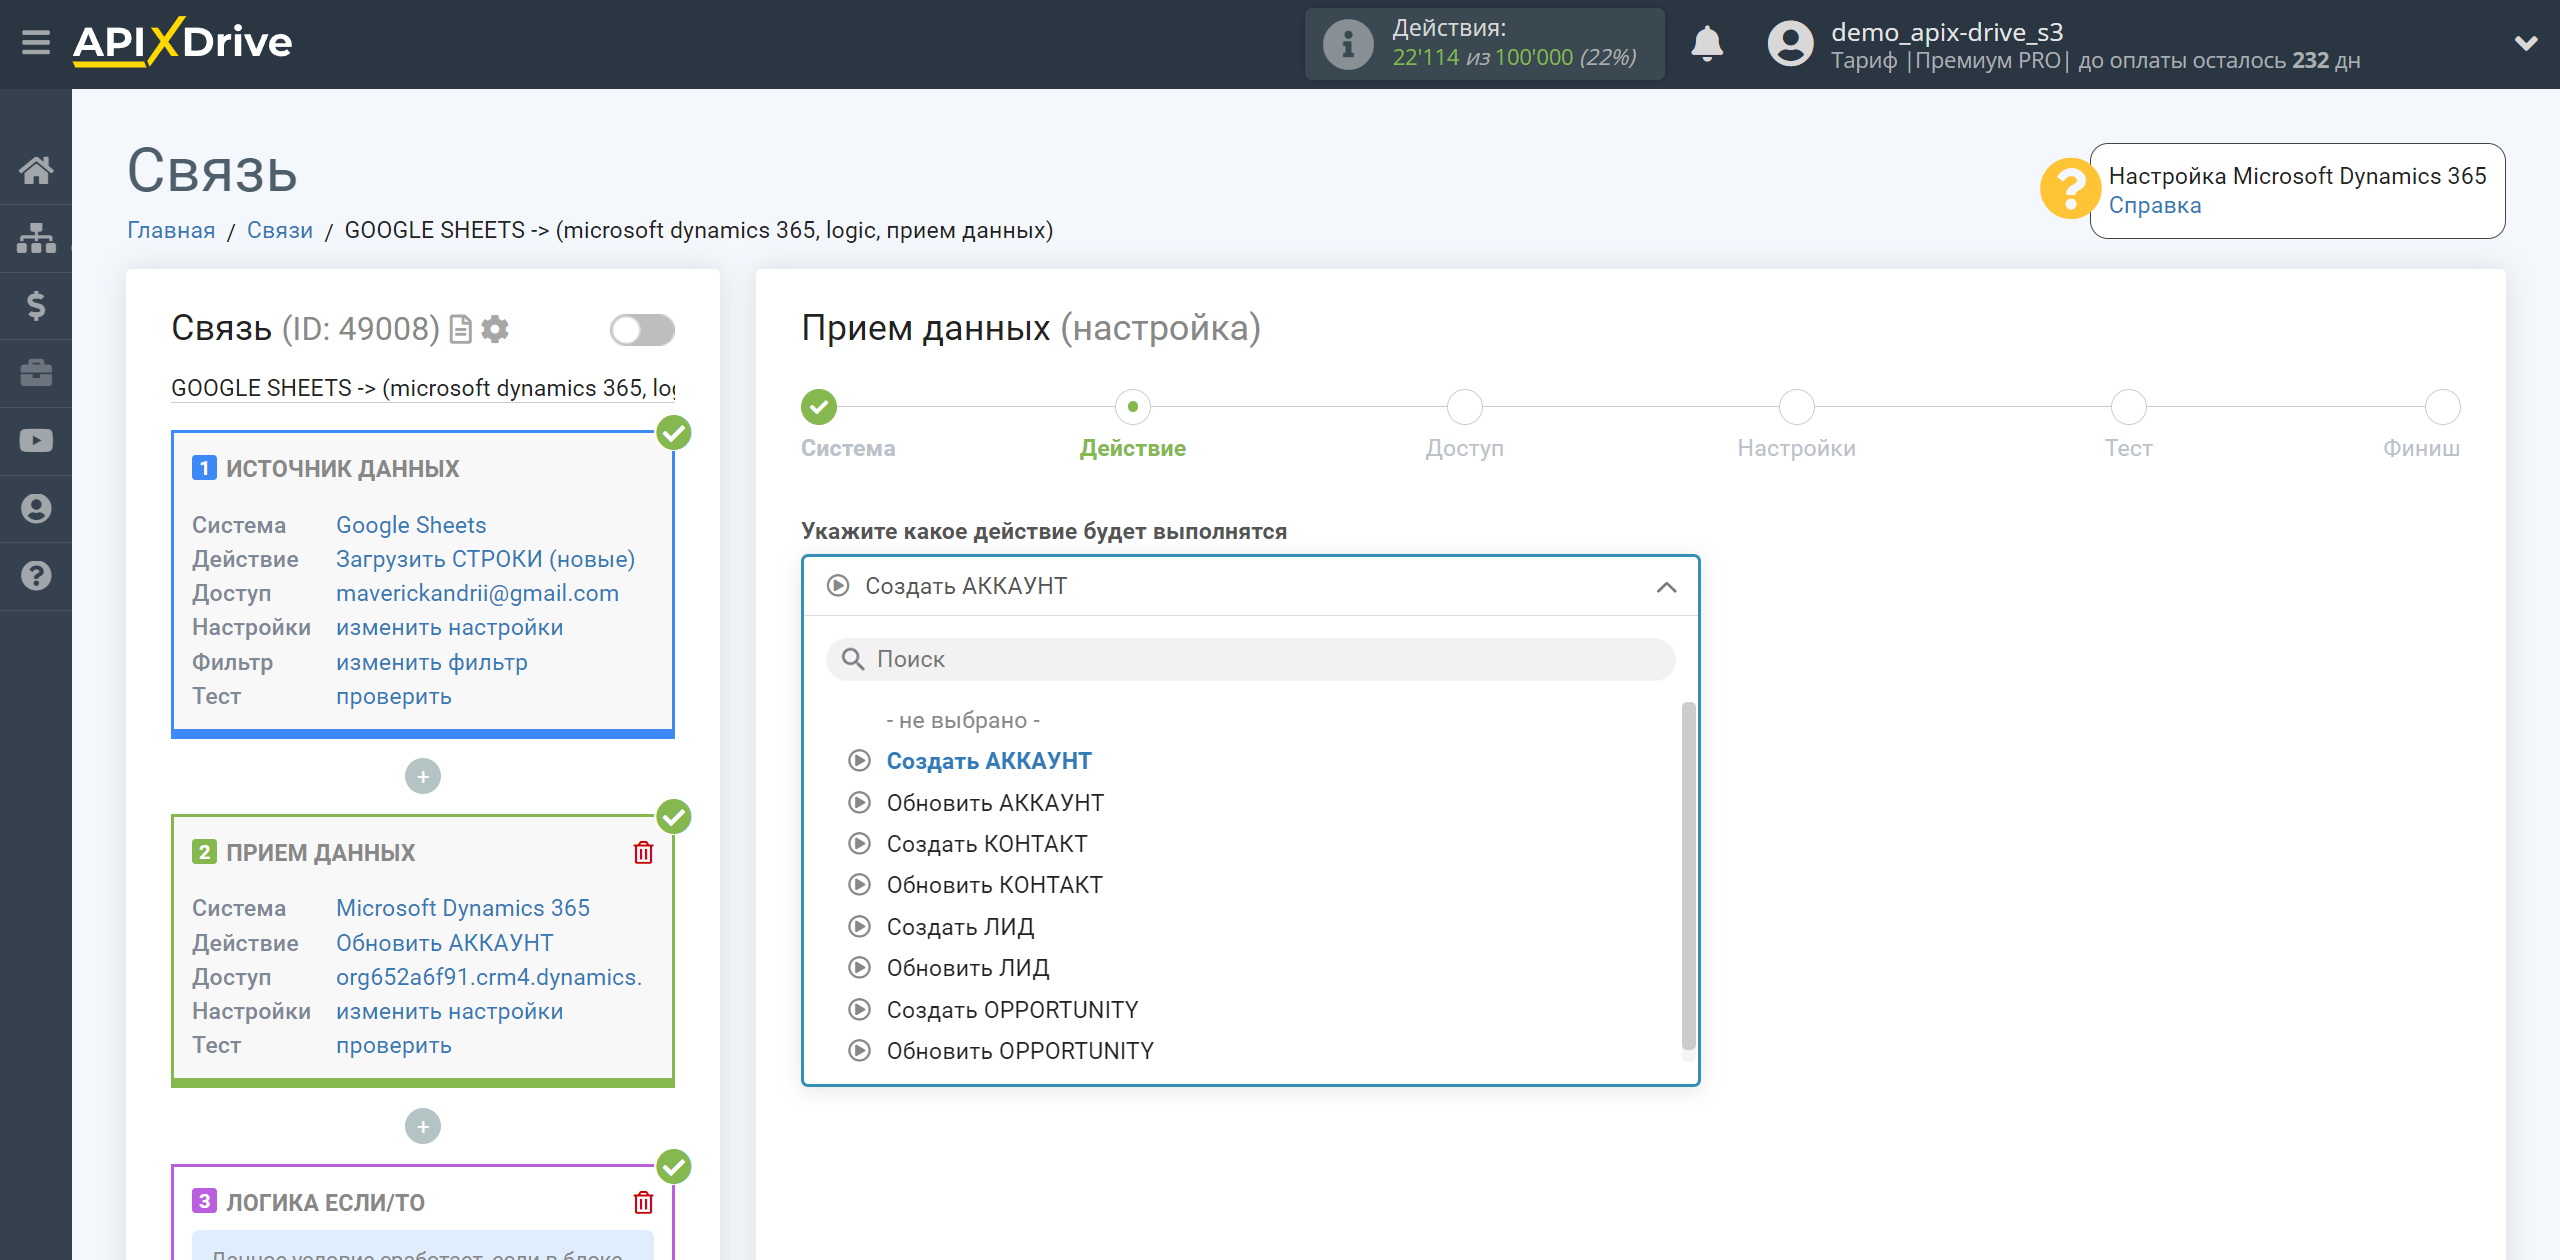Open connection settings gear icon
This screenshot has height=1260, width=2560.
pyautogui.click(x=495, y=329)
